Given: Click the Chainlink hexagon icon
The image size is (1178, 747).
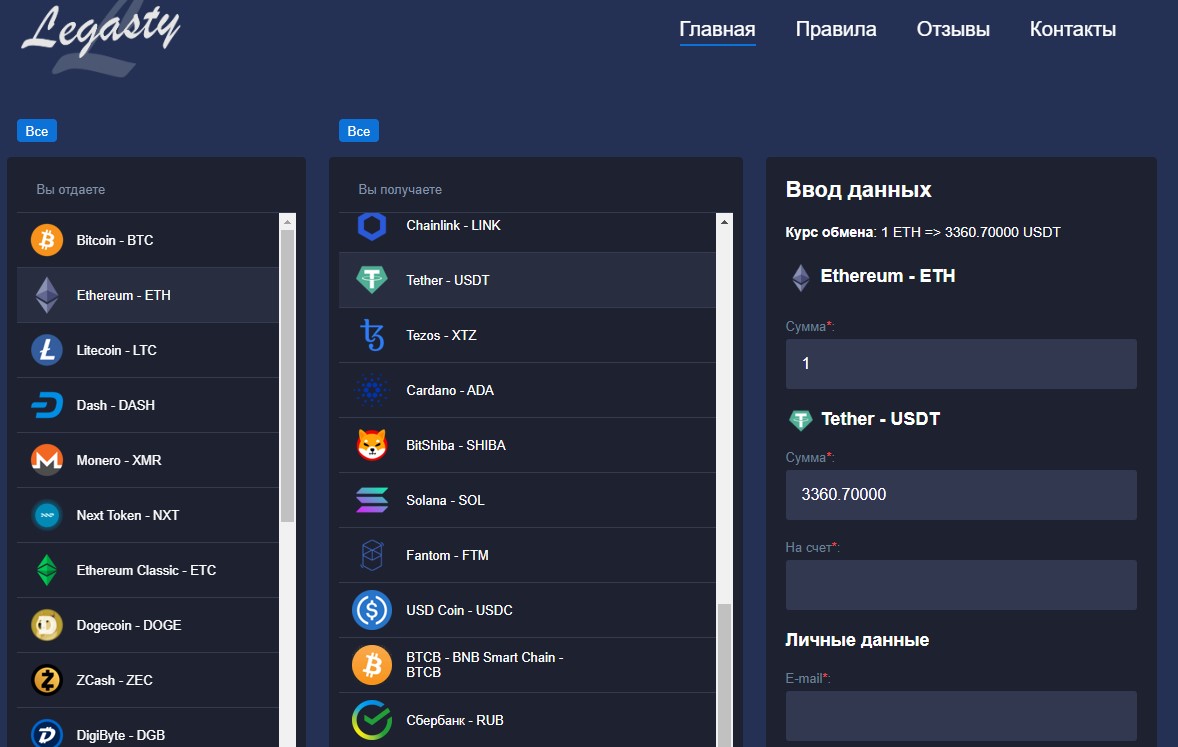Looking at the screenshot, I should point(372,225).
